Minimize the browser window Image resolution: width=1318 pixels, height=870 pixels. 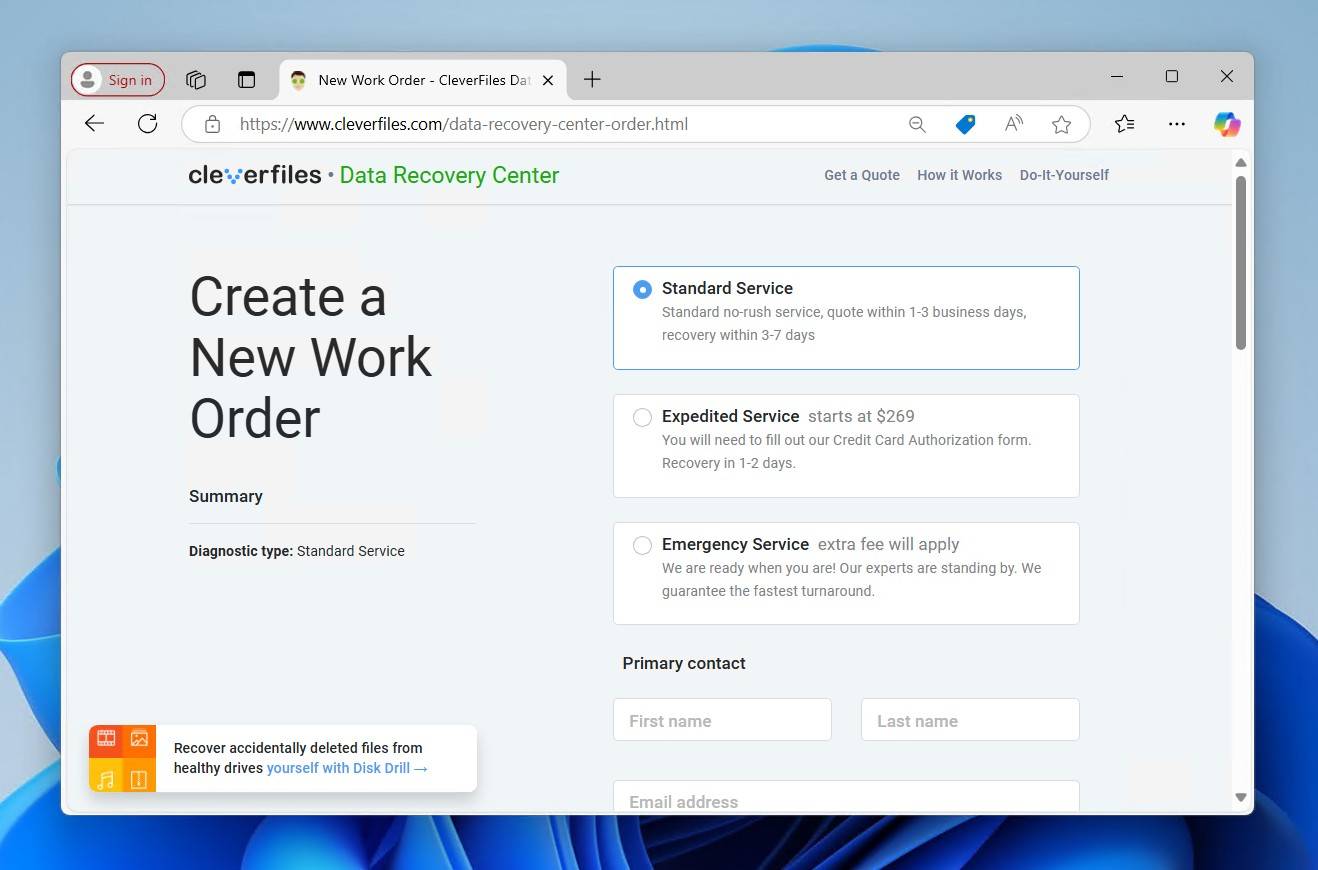[1117, 77]
